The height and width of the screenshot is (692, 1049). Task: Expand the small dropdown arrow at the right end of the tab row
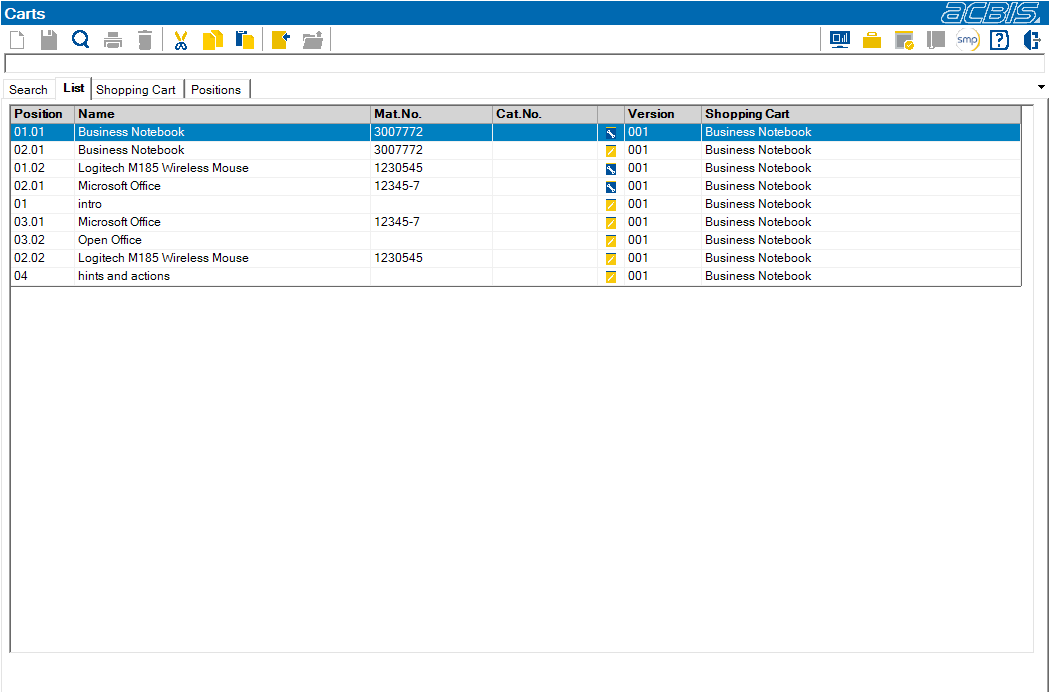pyautogui.click(x=1041, y=87)
